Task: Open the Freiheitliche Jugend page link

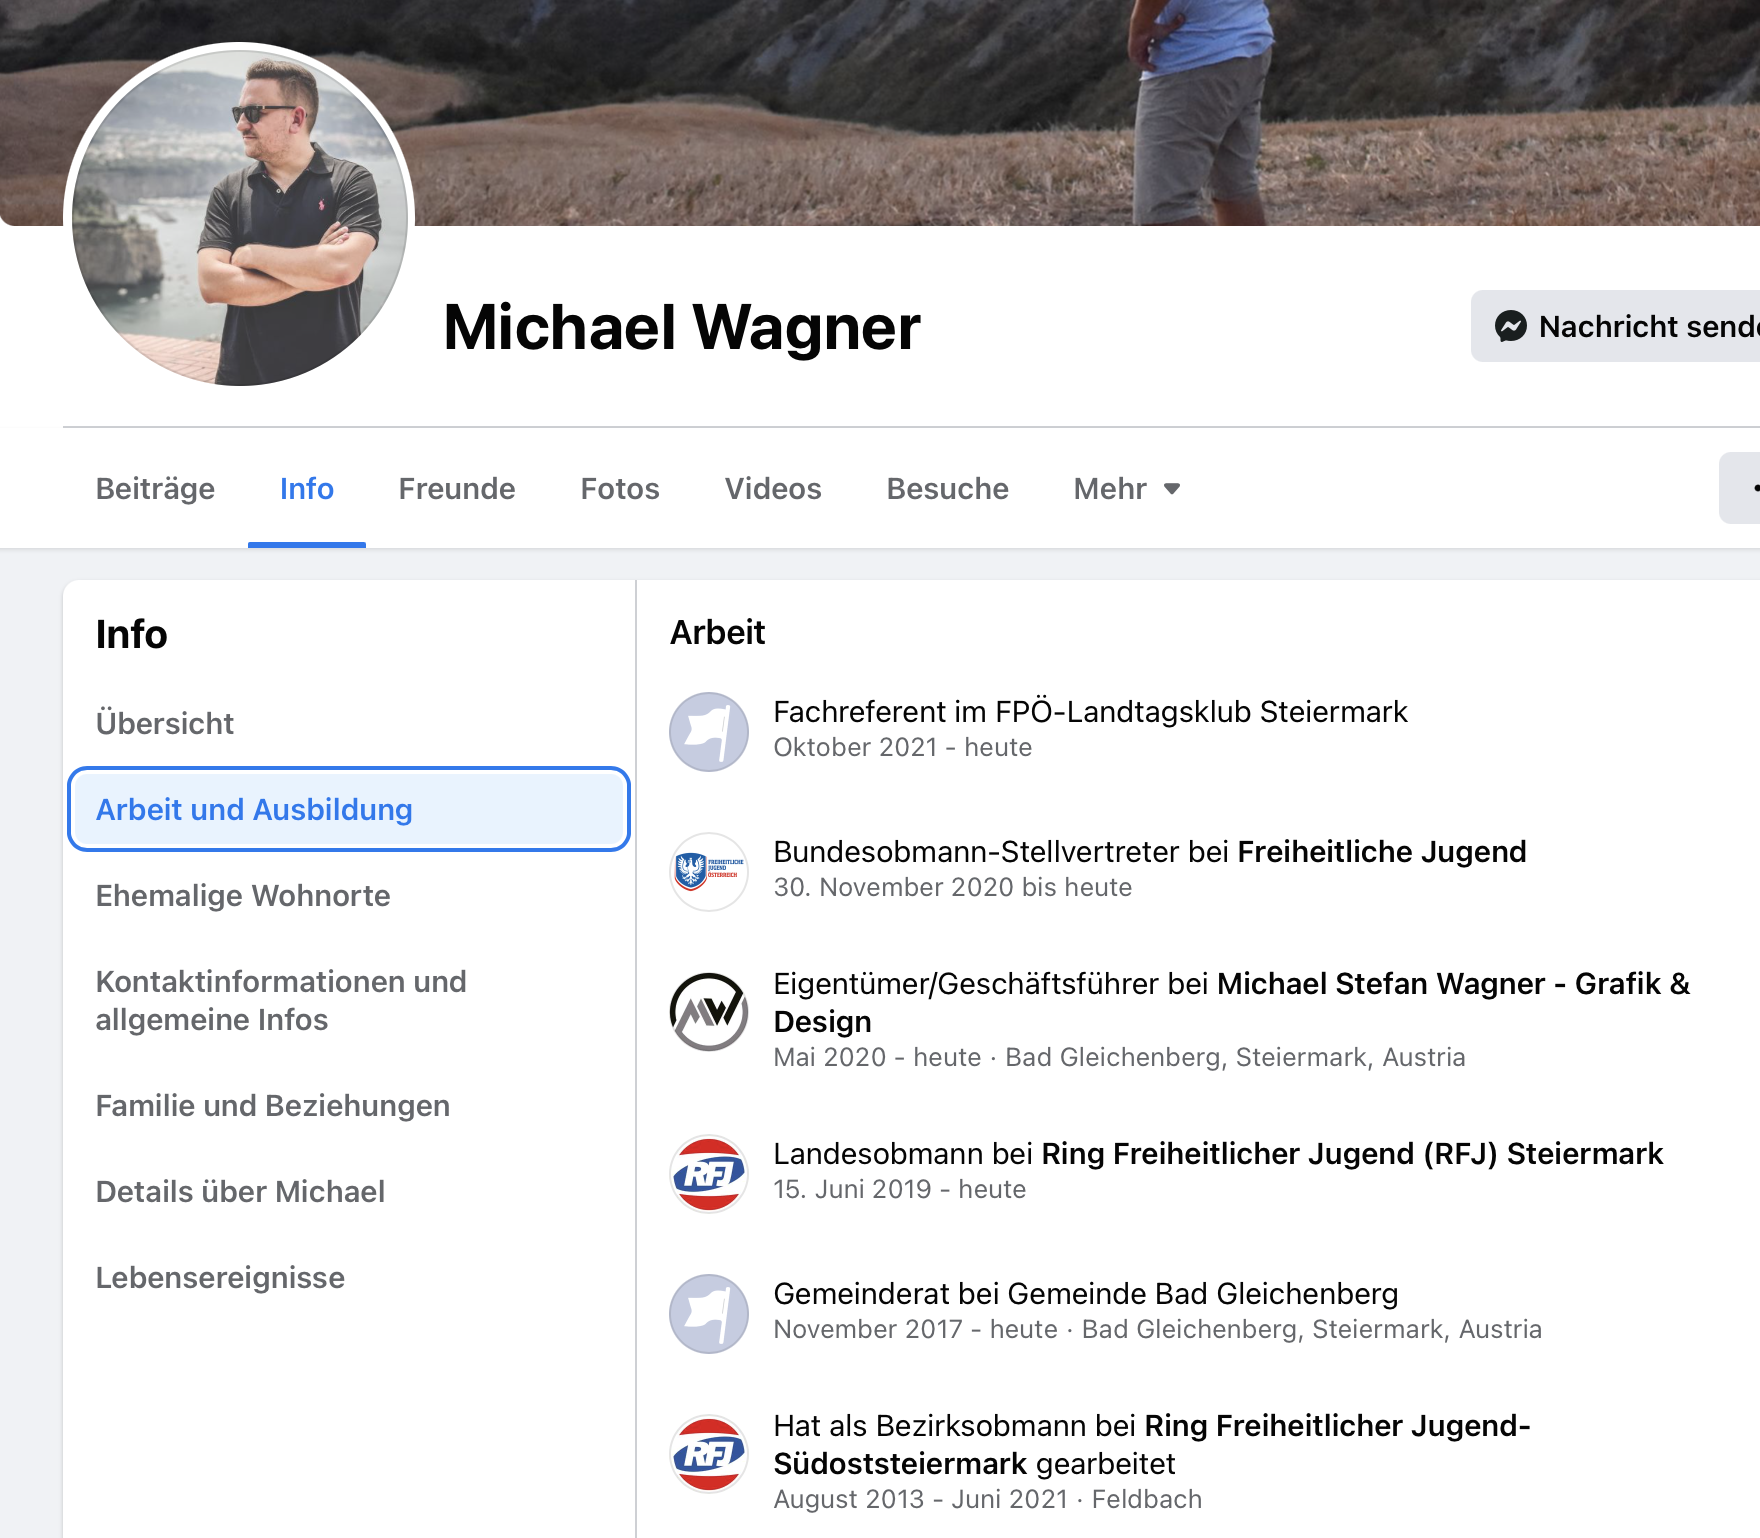Action: pos(1382,851)
